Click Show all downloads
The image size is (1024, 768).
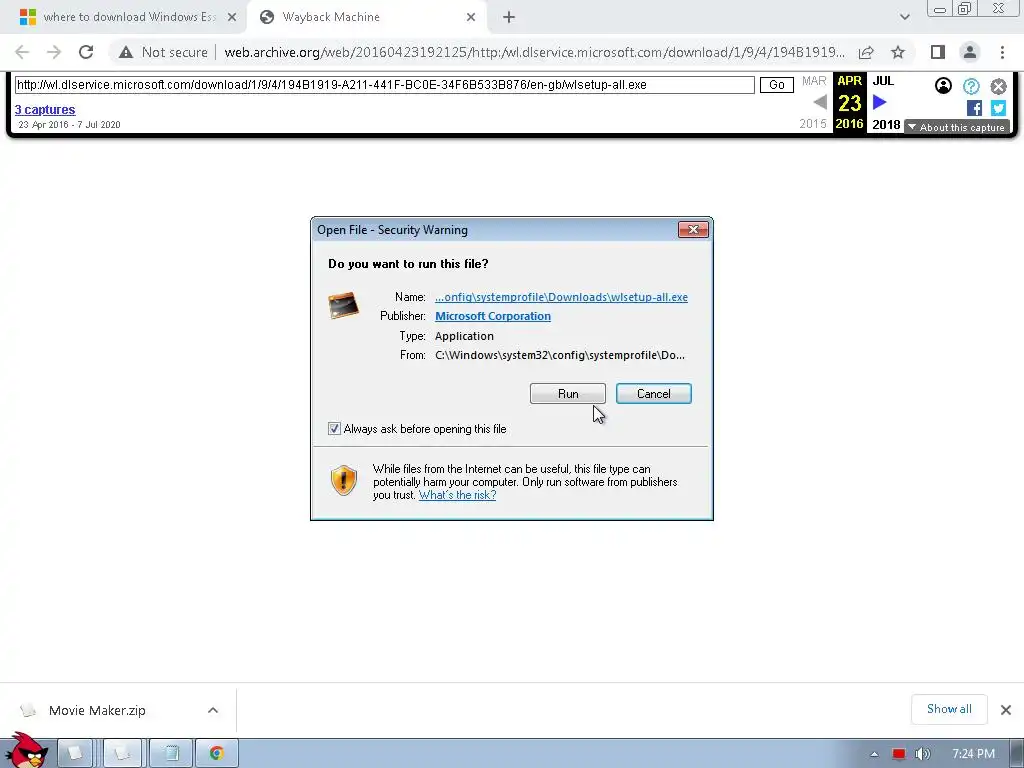coord(949,709)
